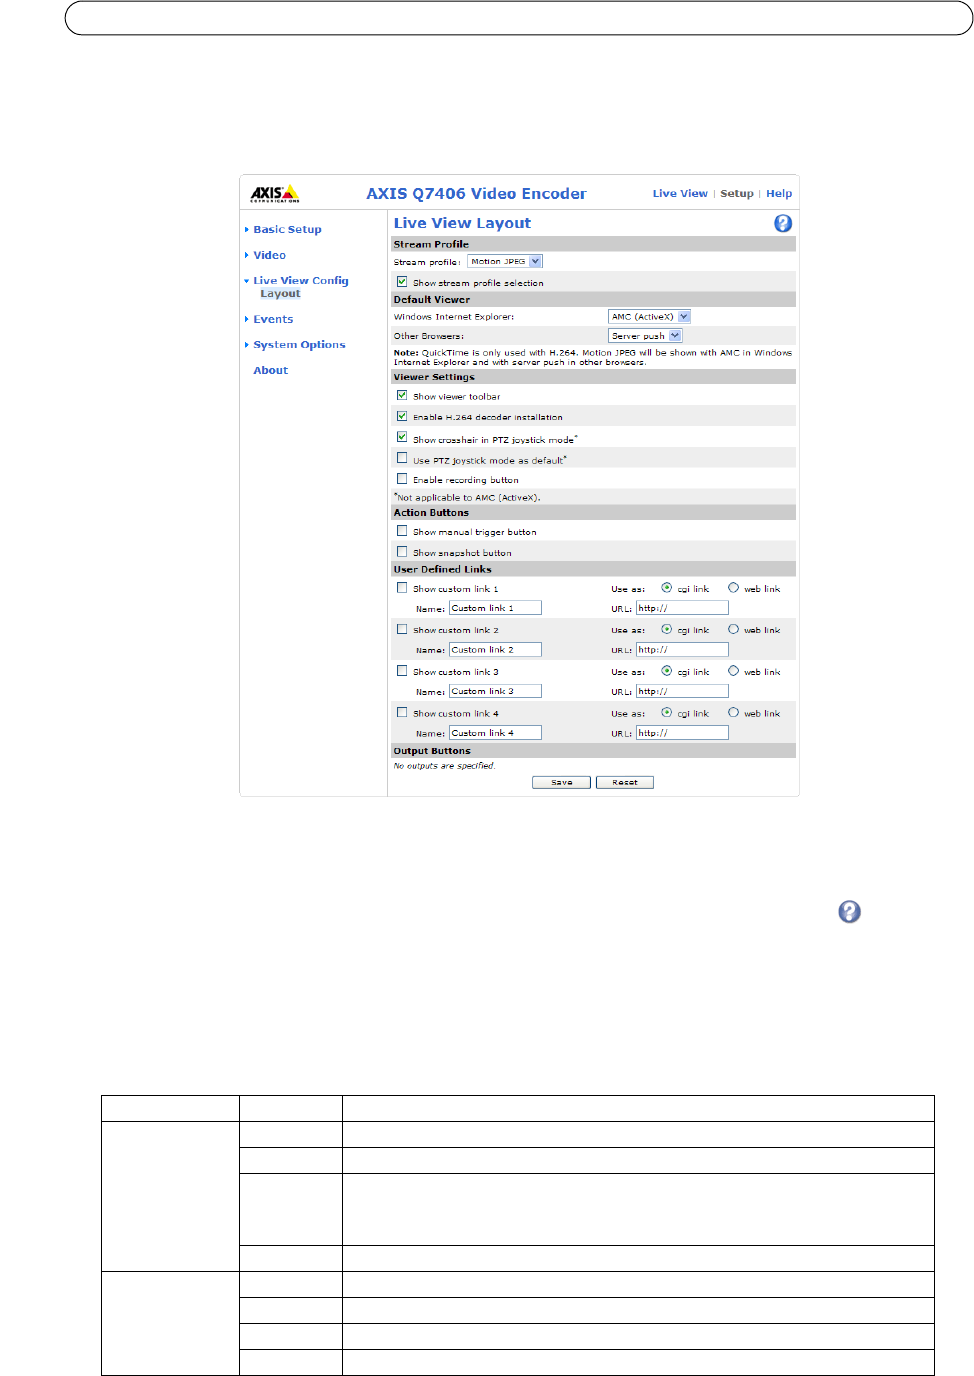Screen dimensions: 974x1376
Task: Click the Custom link 3 name field
Action: point(495,691)
